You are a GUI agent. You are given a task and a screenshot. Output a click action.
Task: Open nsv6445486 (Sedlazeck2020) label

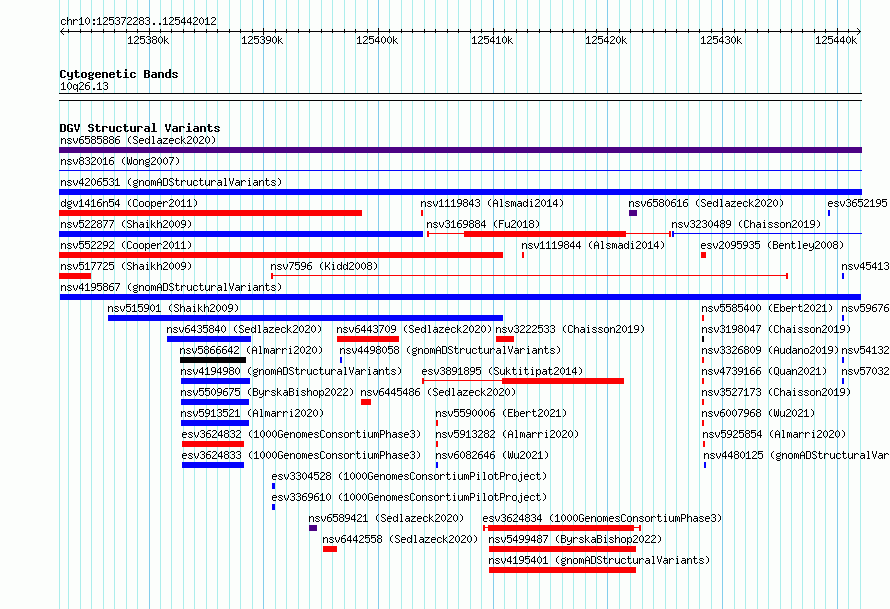click(x=438, y=392)
